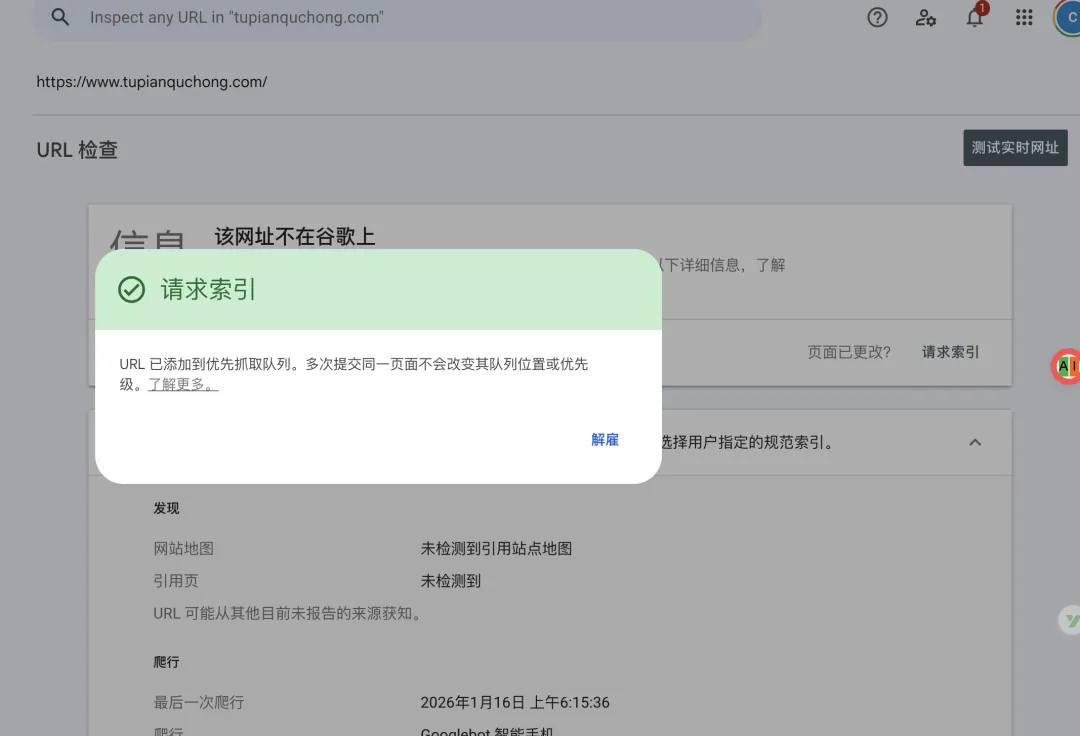
Task: Dismiss the dialog with the 解雇 button
Action: 605,440
